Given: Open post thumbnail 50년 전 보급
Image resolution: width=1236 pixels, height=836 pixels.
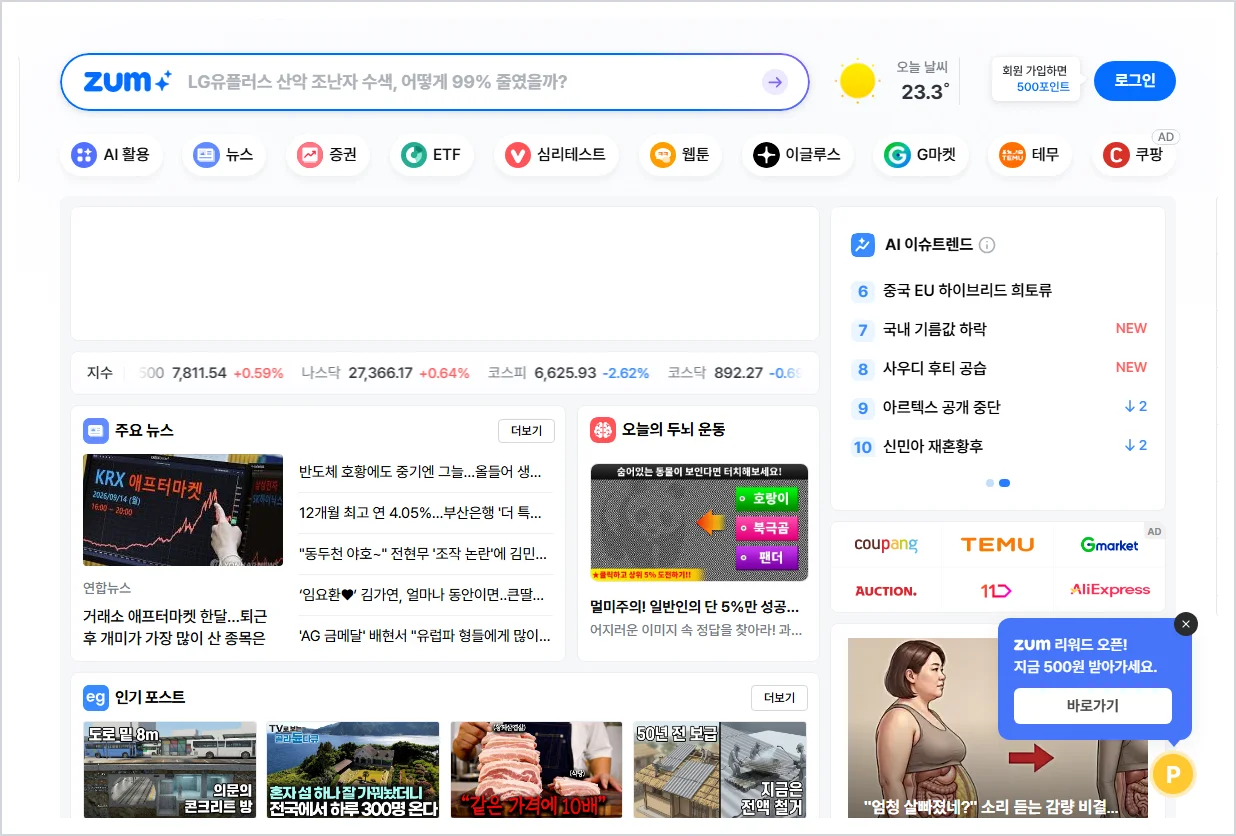Looking at the screenshot, I should (x=720, y=770).
